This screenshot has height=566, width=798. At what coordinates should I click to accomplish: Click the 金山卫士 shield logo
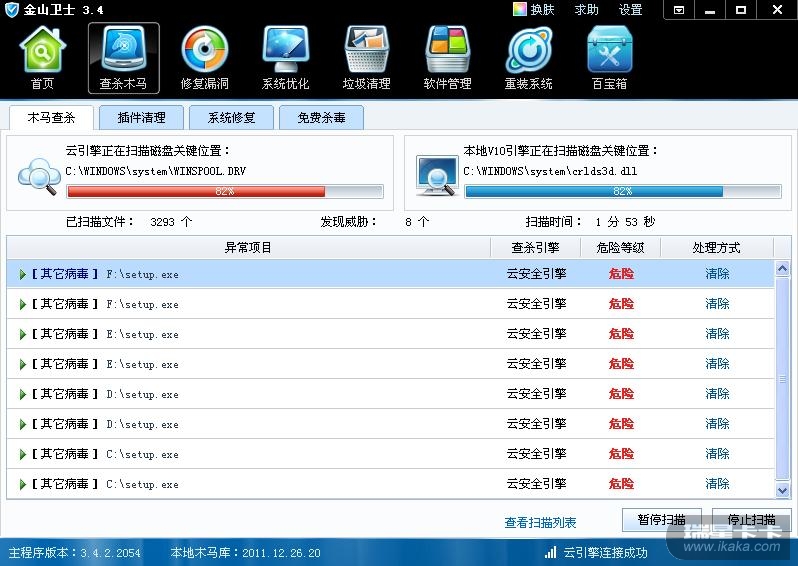pos(11,10)
